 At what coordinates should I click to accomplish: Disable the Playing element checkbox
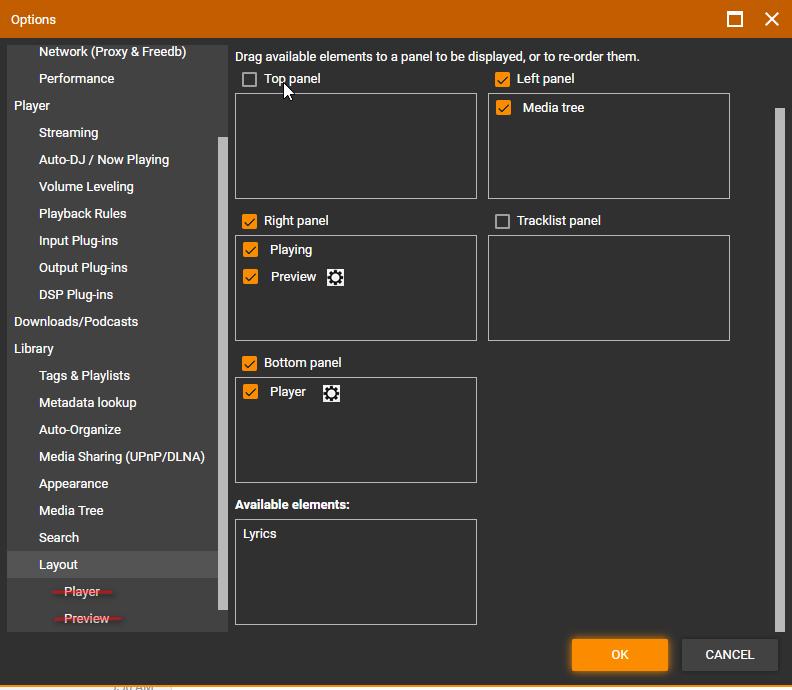[x=251, y=250]
